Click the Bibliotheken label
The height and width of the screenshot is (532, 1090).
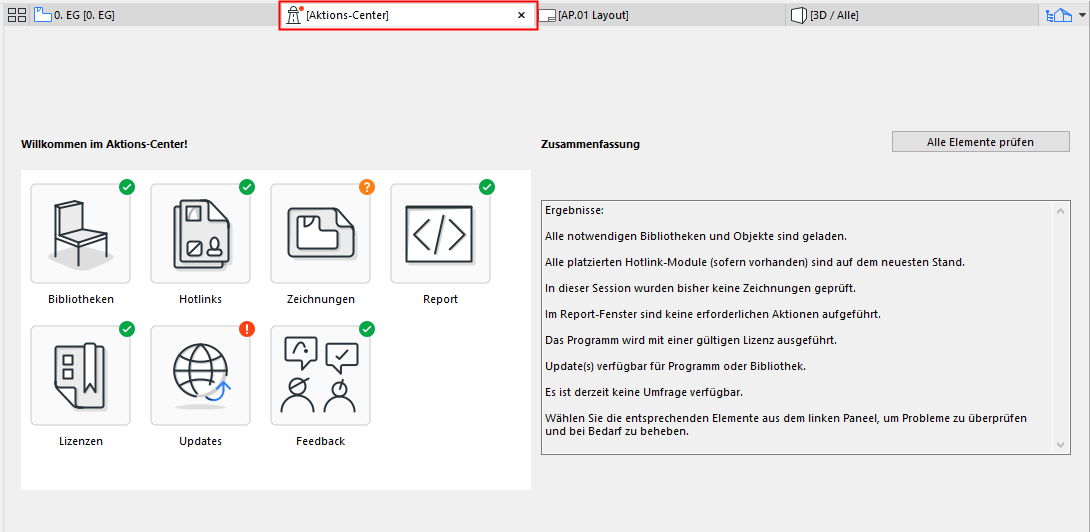point(81,300)
